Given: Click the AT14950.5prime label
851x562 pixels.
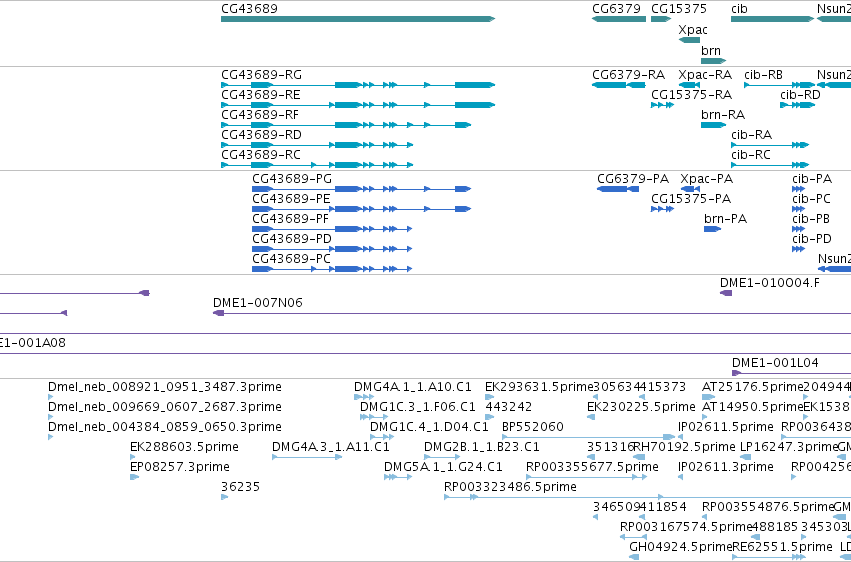Looking at the screenshot, I should (752, 407).
